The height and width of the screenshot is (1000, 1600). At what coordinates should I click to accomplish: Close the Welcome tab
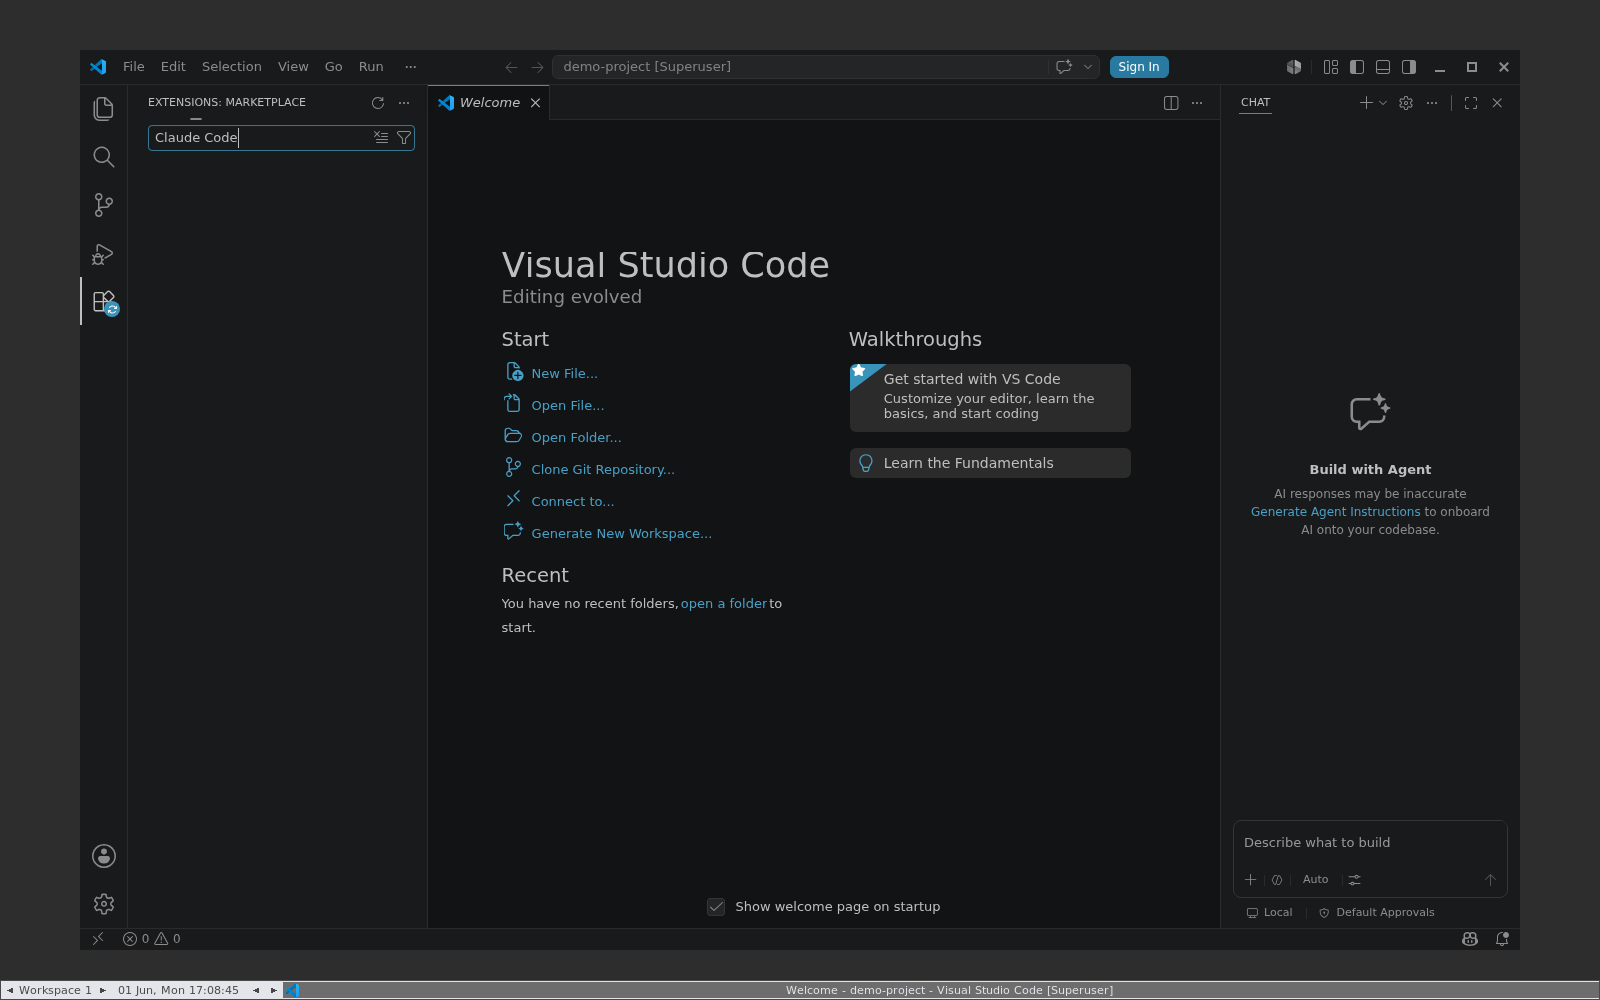click(x=535, y=103)
